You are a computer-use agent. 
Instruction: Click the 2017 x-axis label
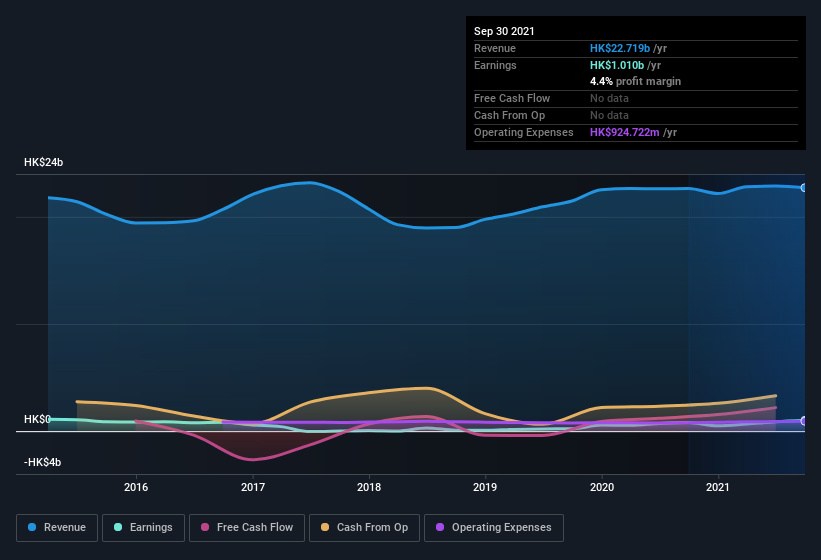click(252, 487)
